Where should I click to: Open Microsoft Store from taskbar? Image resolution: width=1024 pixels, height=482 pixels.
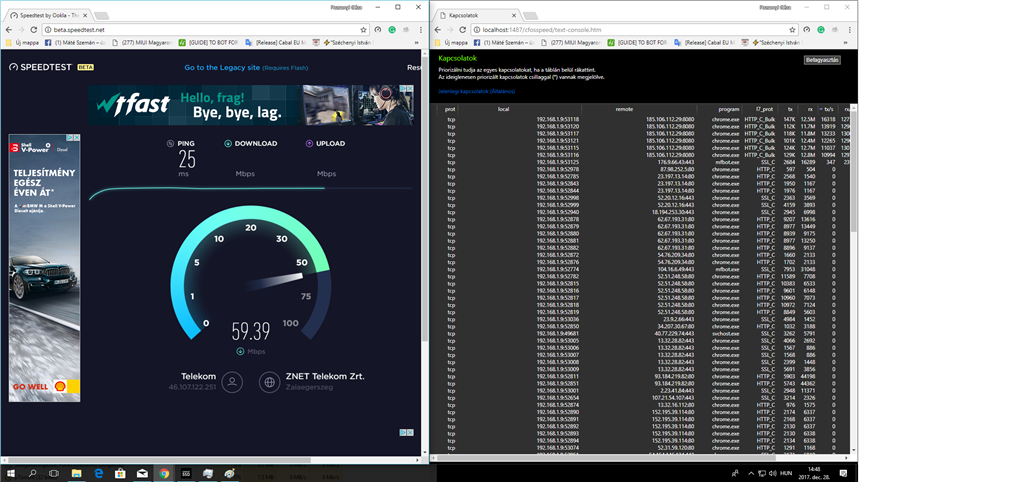tap(120, 473)
